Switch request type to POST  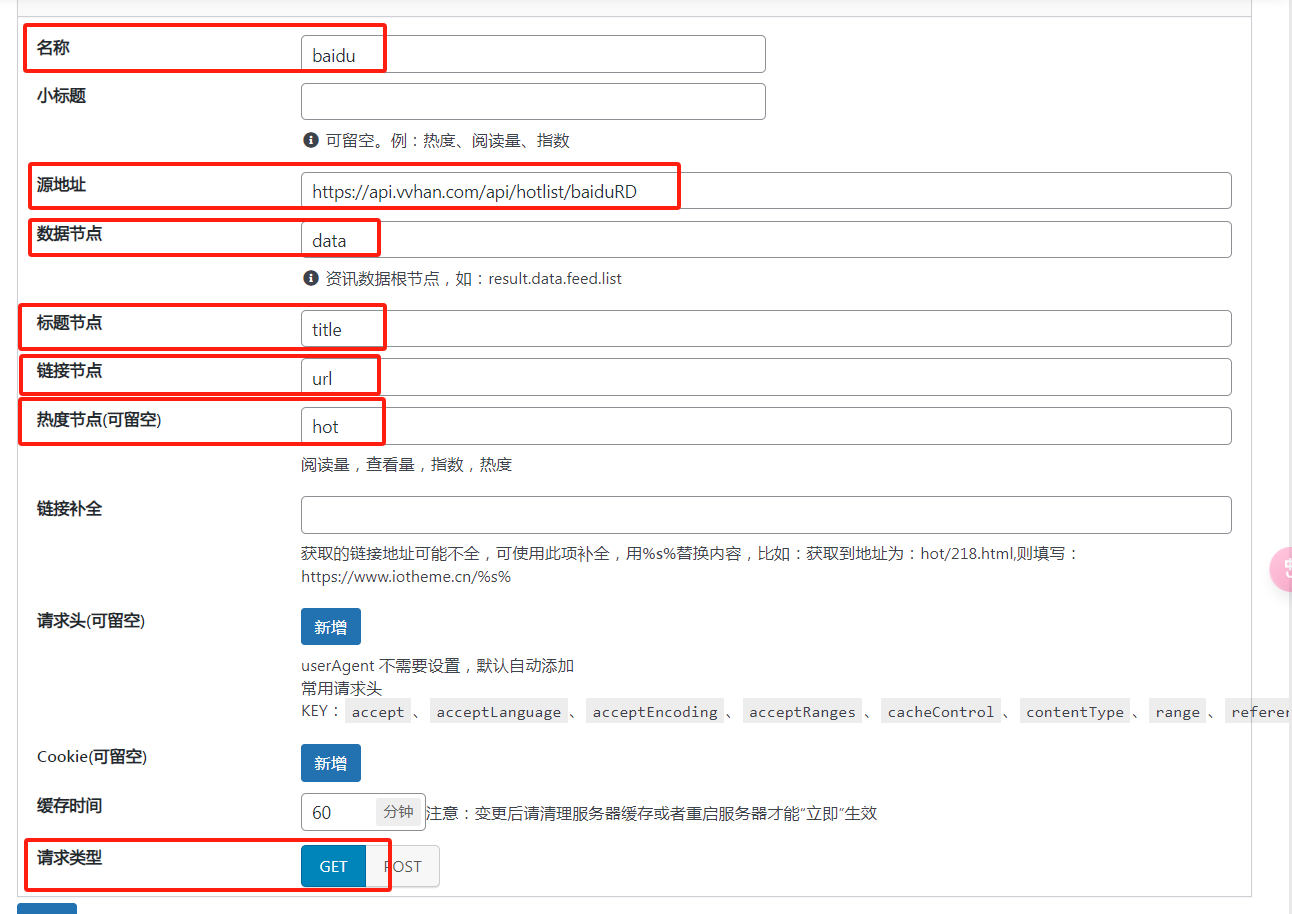point(403,867)
